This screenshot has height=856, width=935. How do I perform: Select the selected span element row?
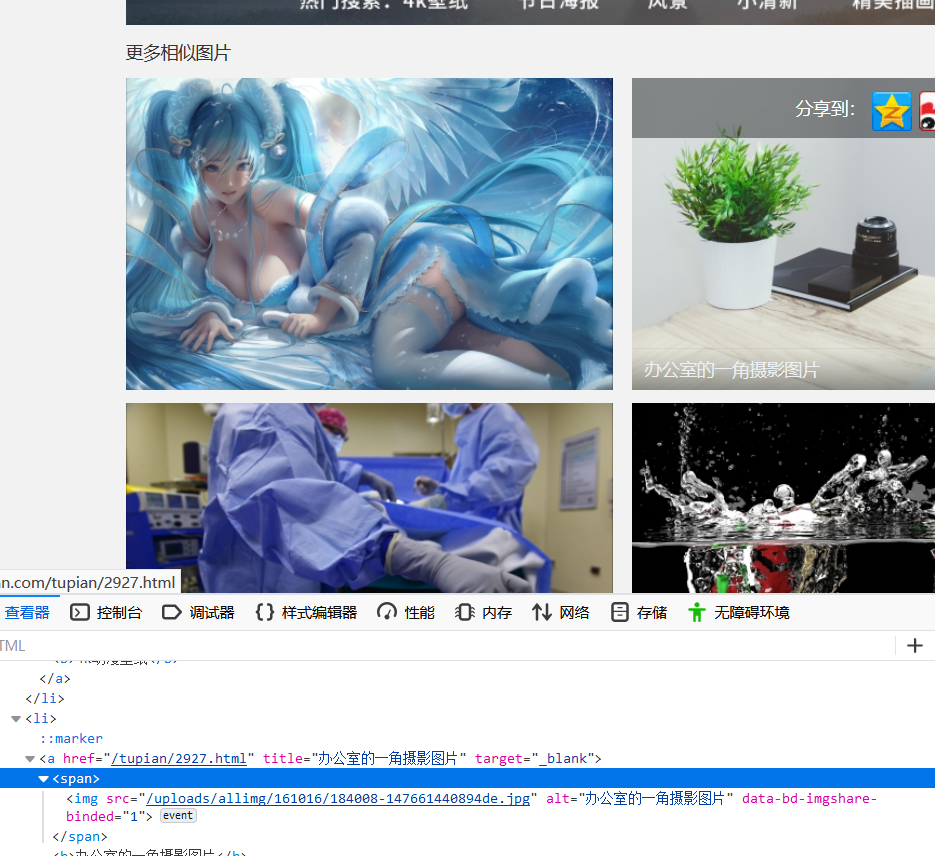tap(468, 779)
